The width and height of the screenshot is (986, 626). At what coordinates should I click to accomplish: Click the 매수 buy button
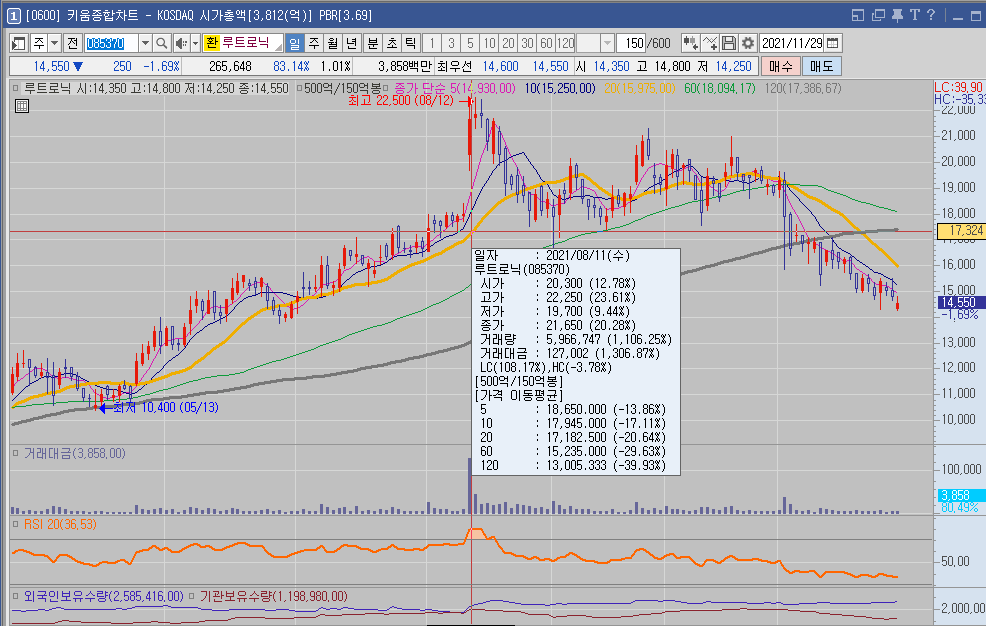tap(780, 66)
